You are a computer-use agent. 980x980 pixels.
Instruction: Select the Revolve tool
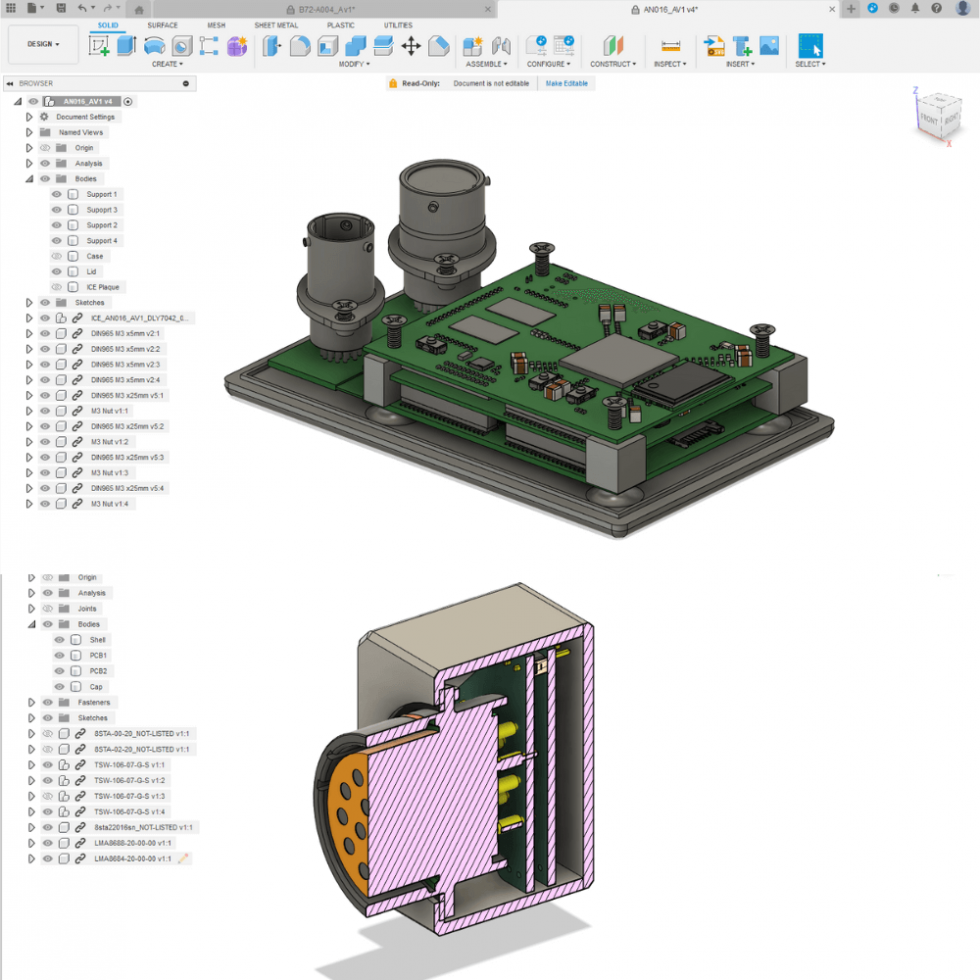152,45
